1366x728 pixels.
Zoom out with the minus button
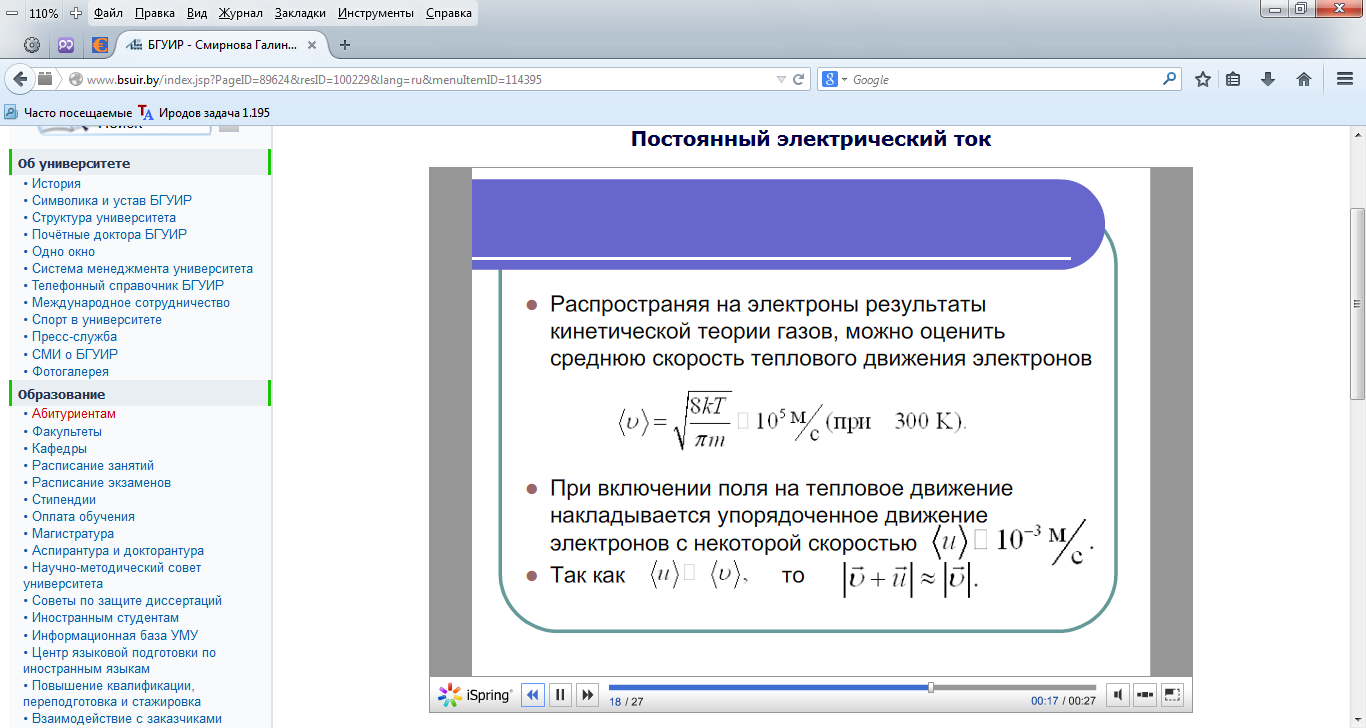12,13
